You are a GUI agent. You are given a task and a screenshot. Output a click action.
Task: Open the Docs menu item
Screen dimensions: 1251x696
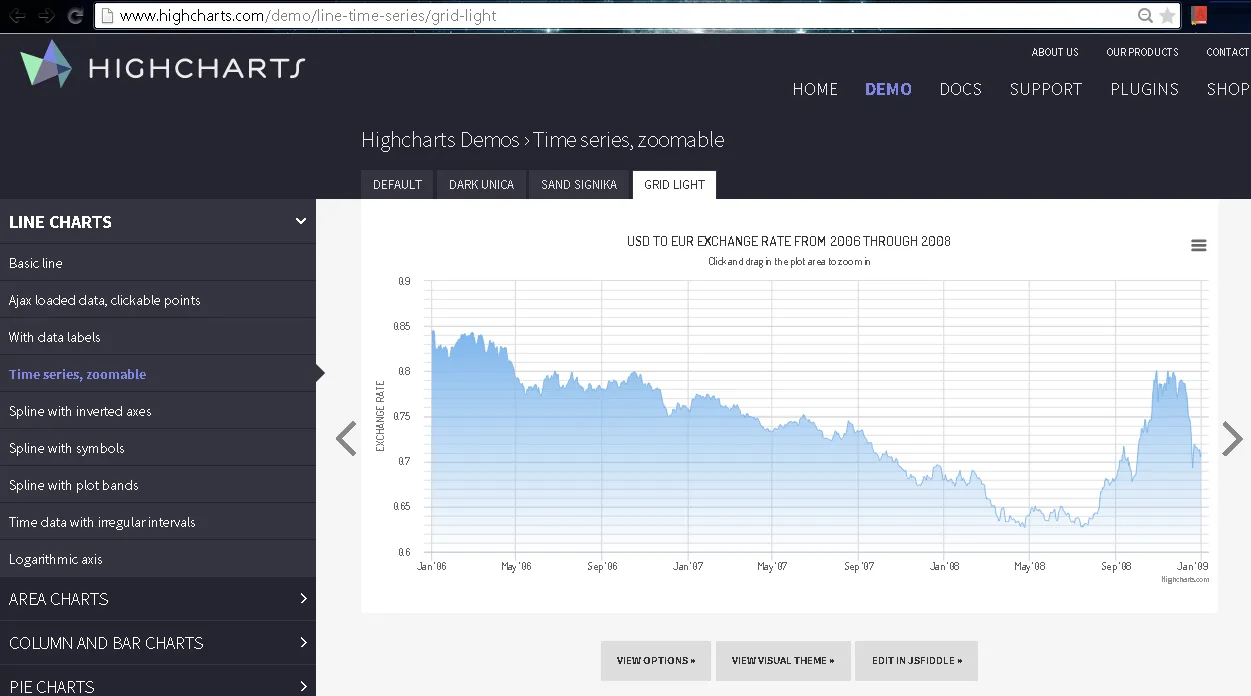tap(960, 89)
